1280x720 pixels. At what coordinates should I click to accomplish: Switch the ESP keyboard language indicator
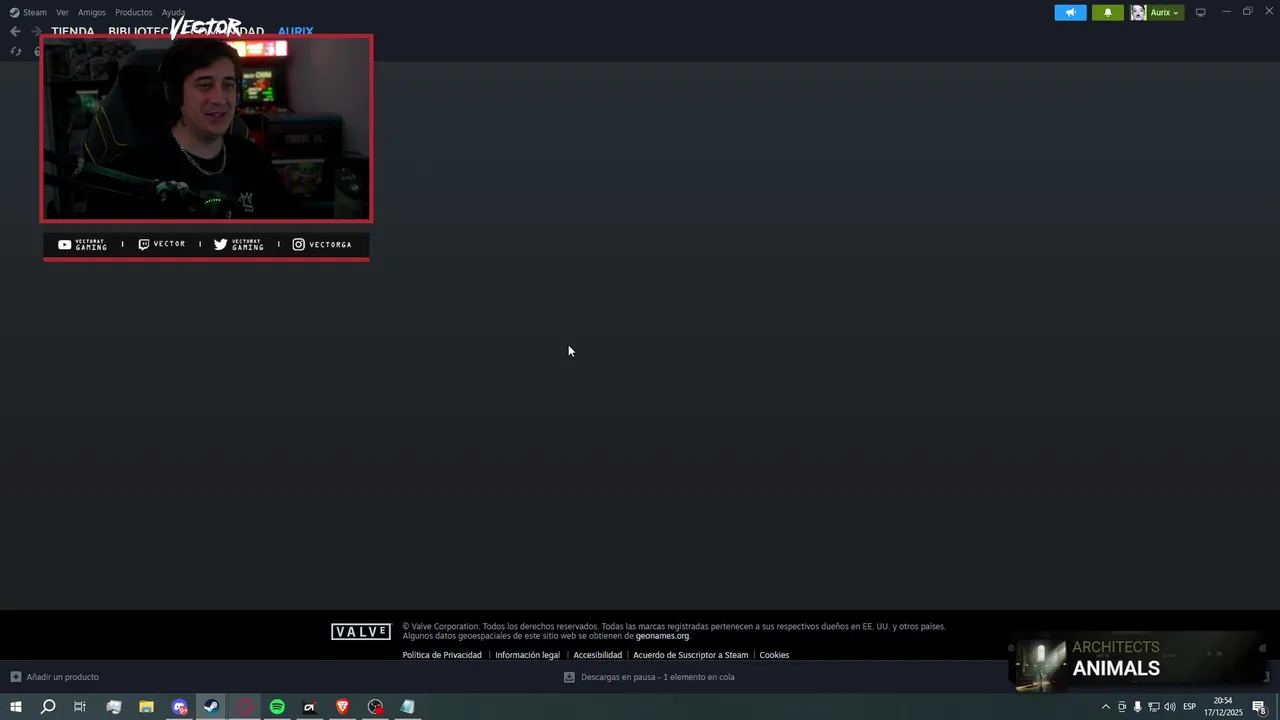pyautogui.click(x=1190, y=707)
